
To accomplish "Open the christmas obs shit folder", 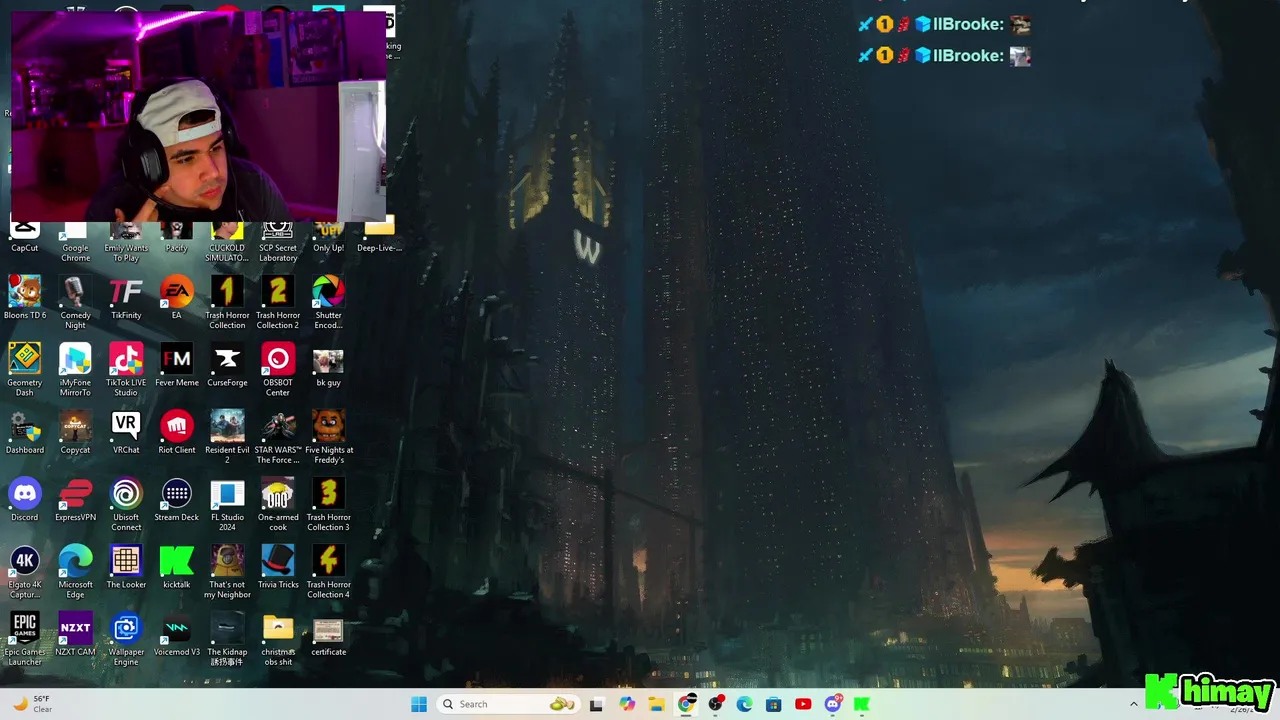I will coord(278,638).
